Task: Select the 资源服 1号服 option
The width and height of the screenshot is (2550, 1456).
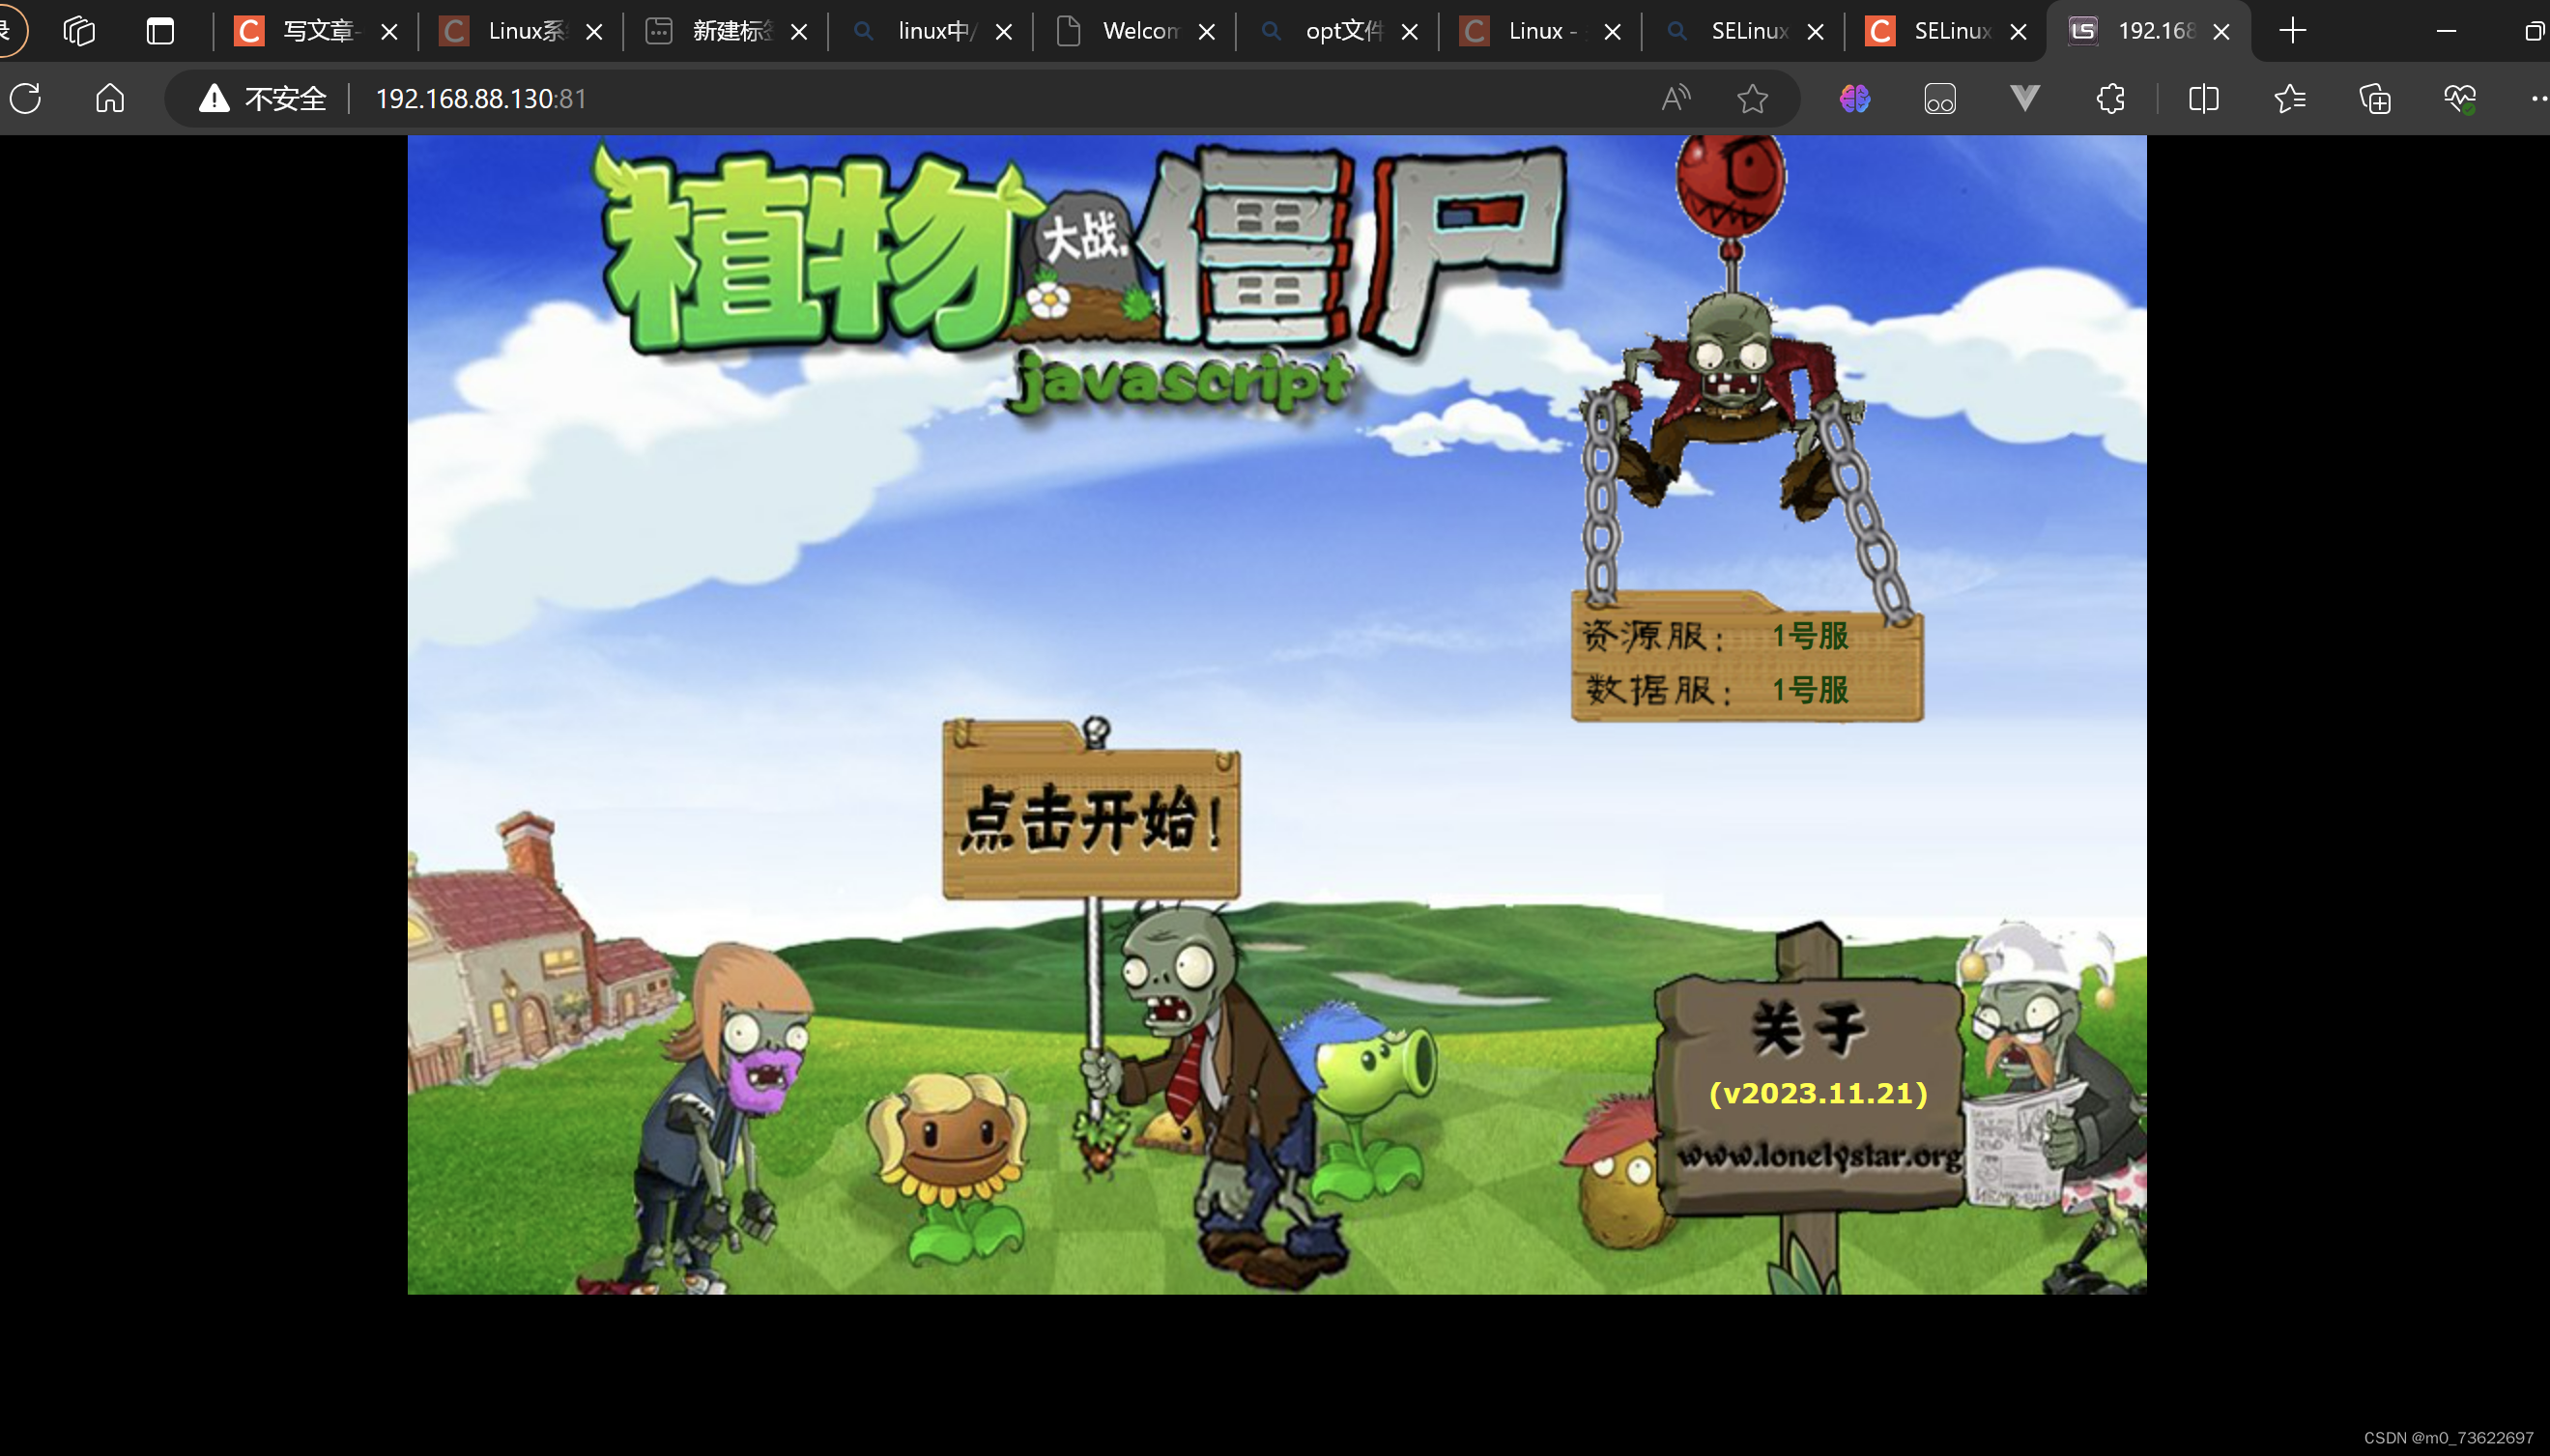Action: pos(1810,636)
